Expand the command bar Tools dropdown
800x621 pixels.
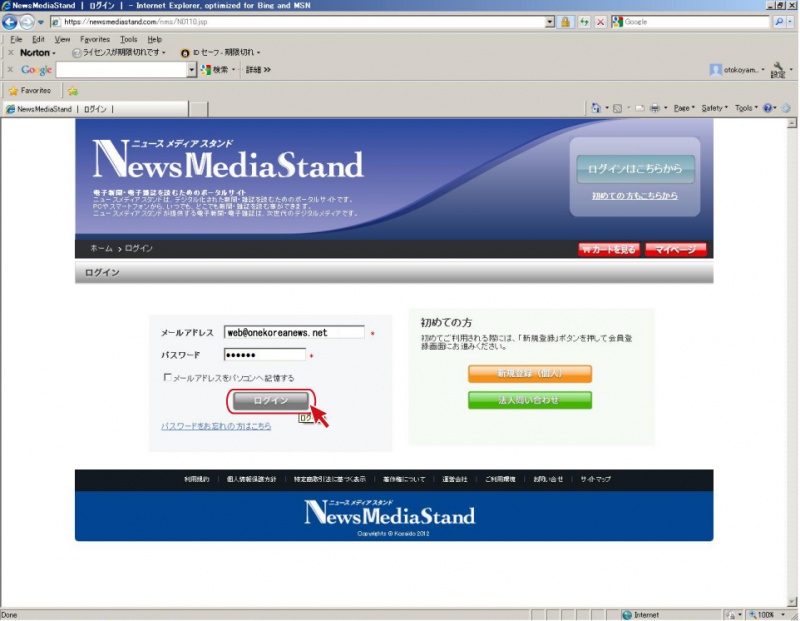click(746, 108)
